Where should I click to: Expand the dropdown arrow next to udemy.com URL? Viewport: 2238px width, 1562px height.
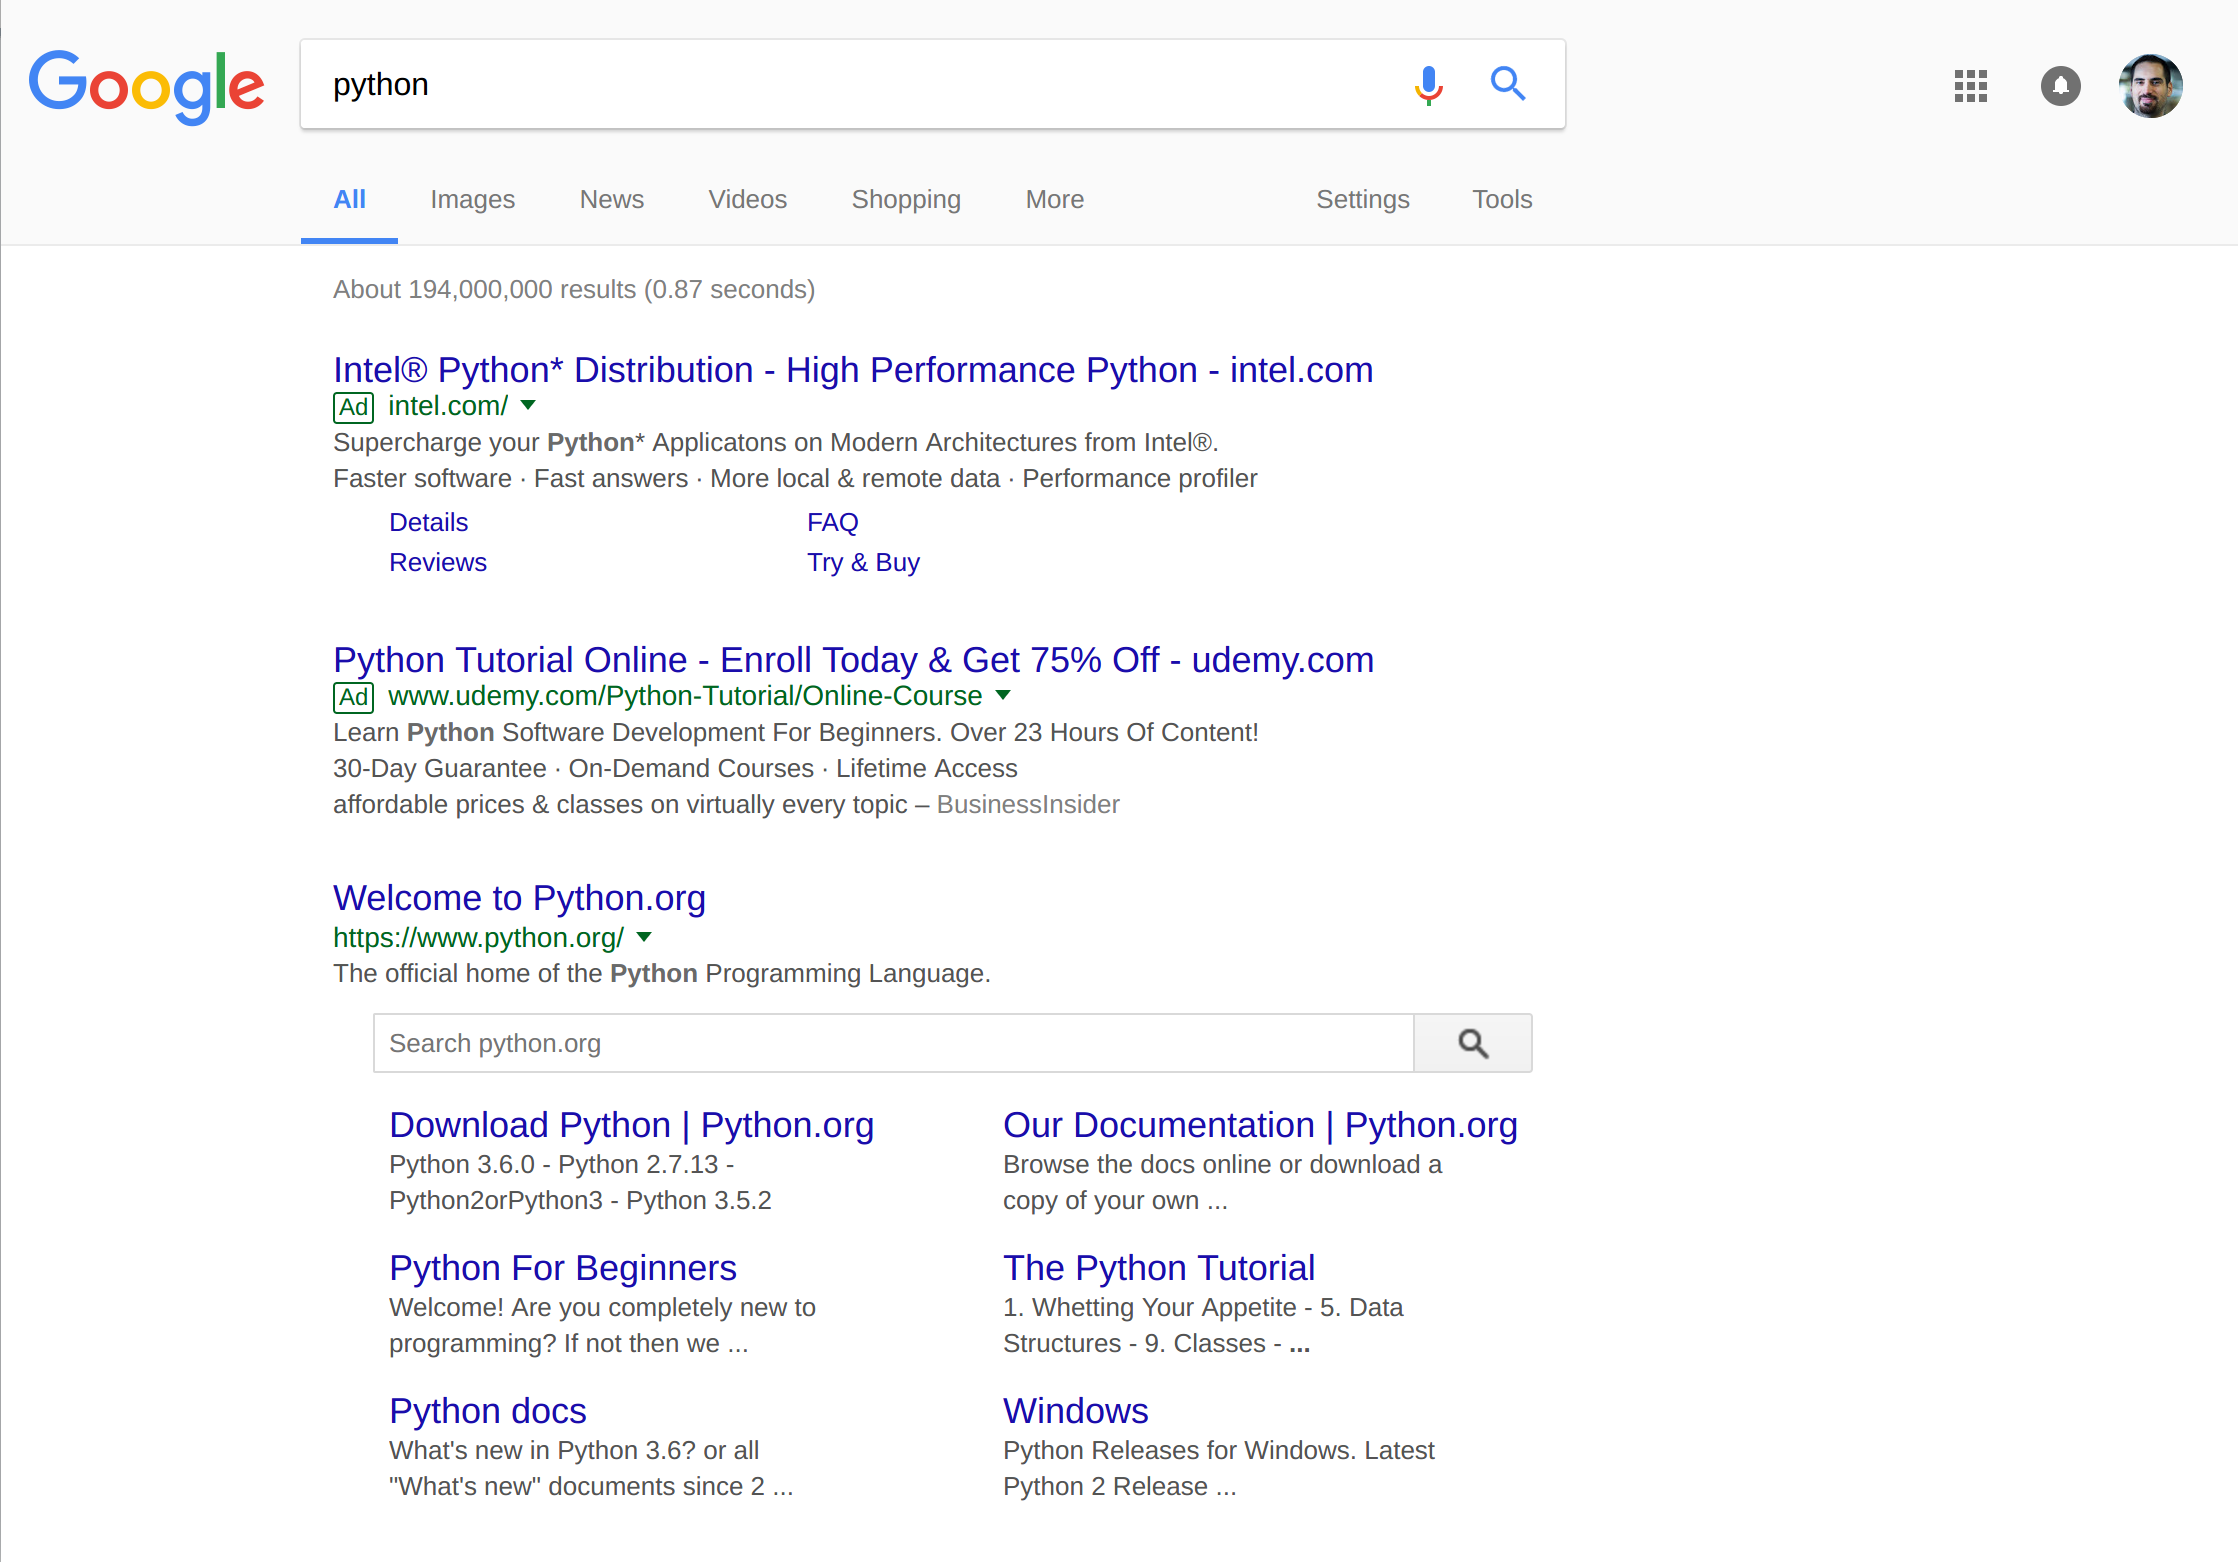(1004, 695)
